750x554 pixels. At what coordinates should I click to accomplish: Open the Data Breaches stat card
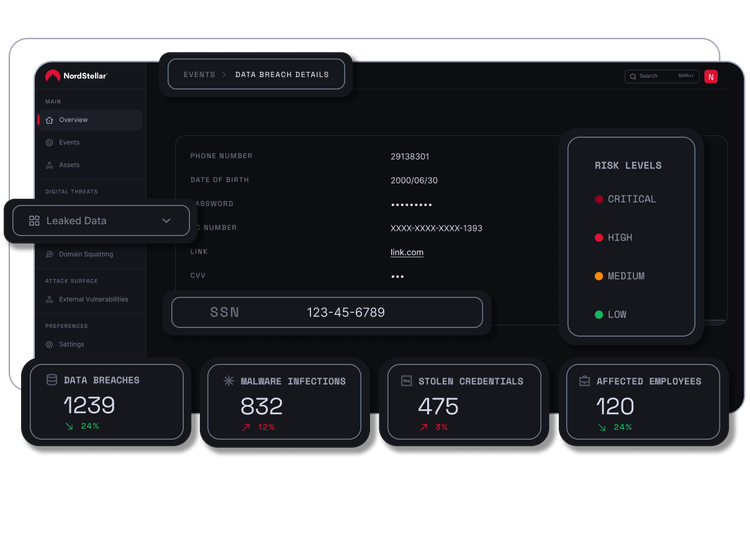click(x=102, y=401)
